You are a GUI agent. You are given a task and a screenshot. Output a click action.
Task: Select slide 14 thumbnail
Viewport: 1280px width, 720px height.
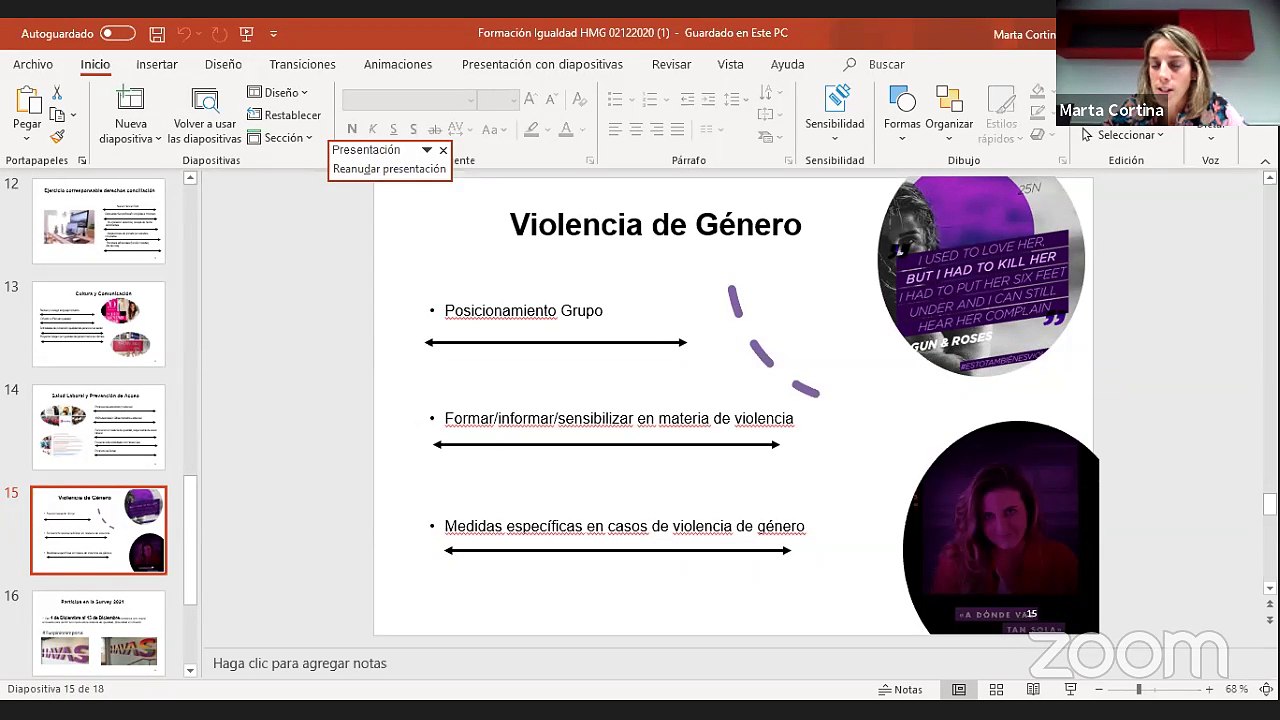tap(98, 427)
